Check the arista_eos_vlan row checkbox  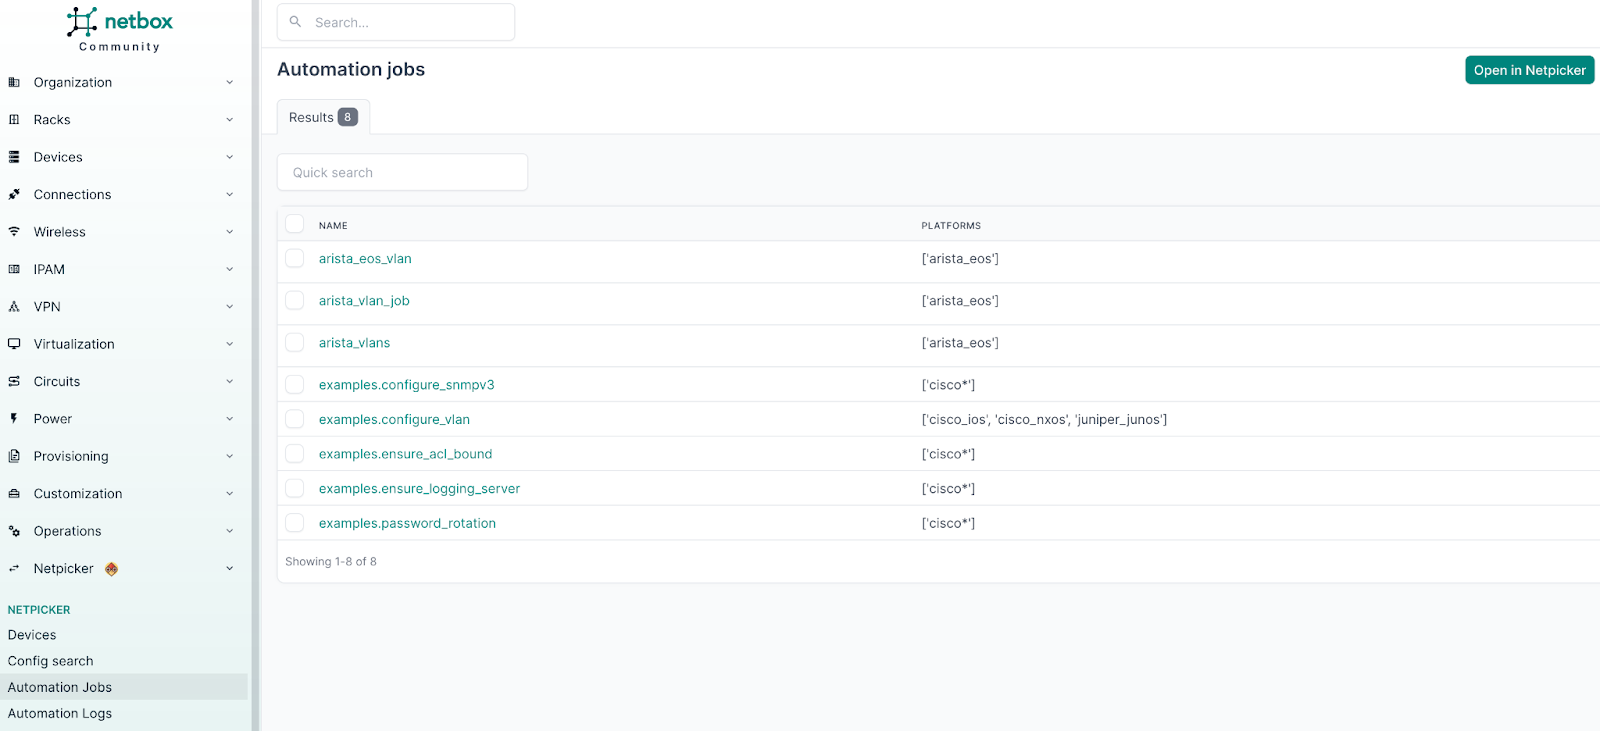point(295,259)
